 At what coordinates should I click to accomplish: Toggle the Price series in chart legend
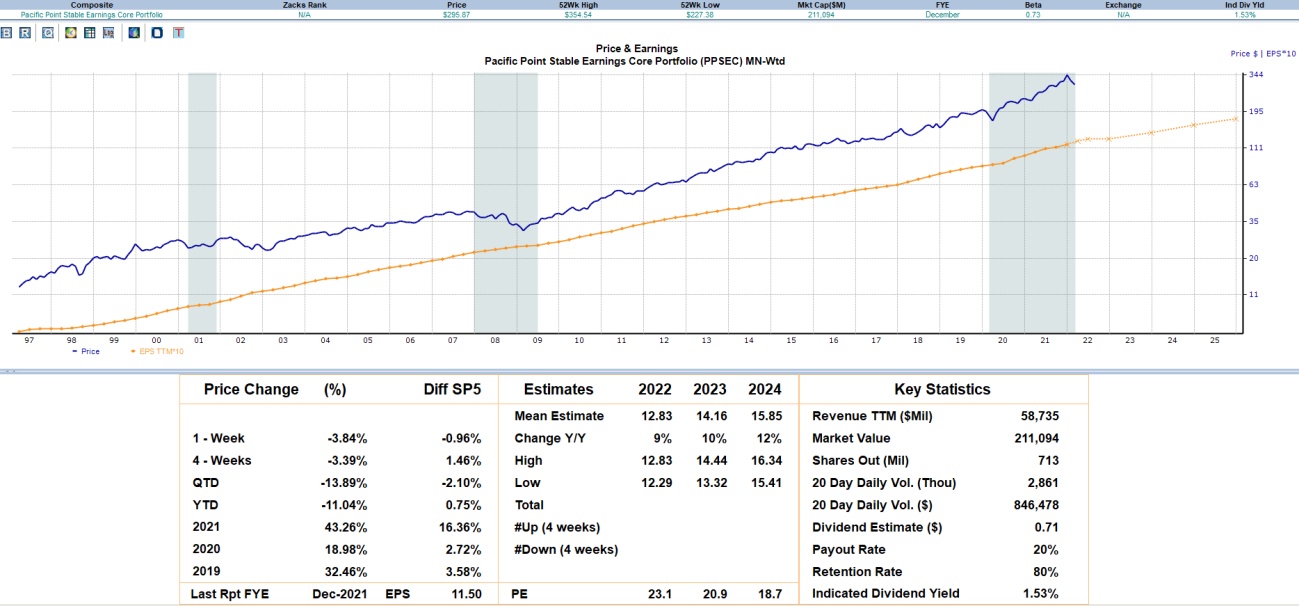pos(86,352)
